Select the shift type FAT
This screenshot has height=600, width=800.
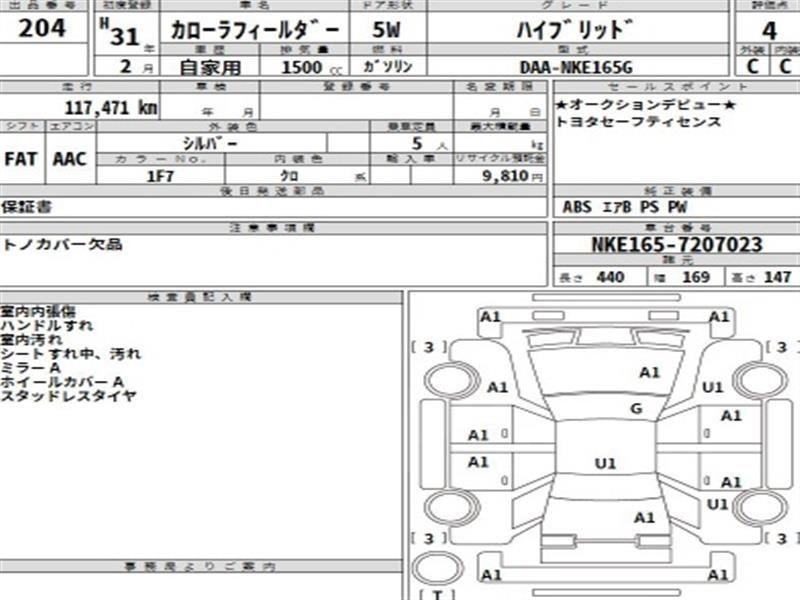20,159
